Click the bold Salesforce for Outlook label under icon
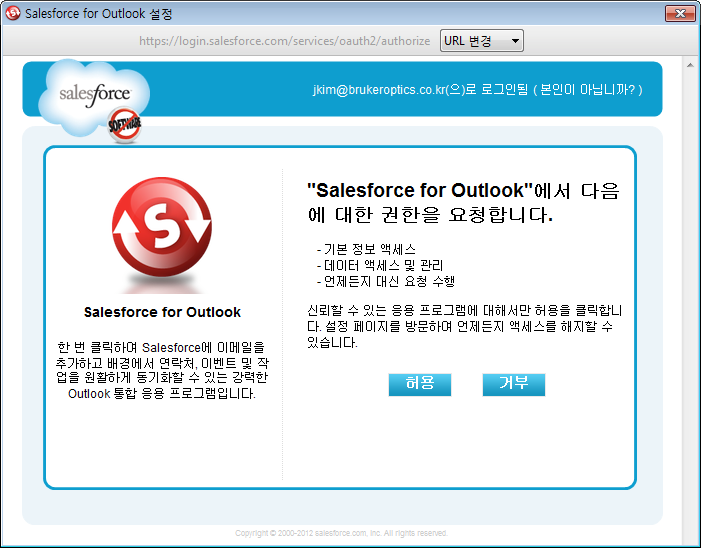 coord(162,312)
